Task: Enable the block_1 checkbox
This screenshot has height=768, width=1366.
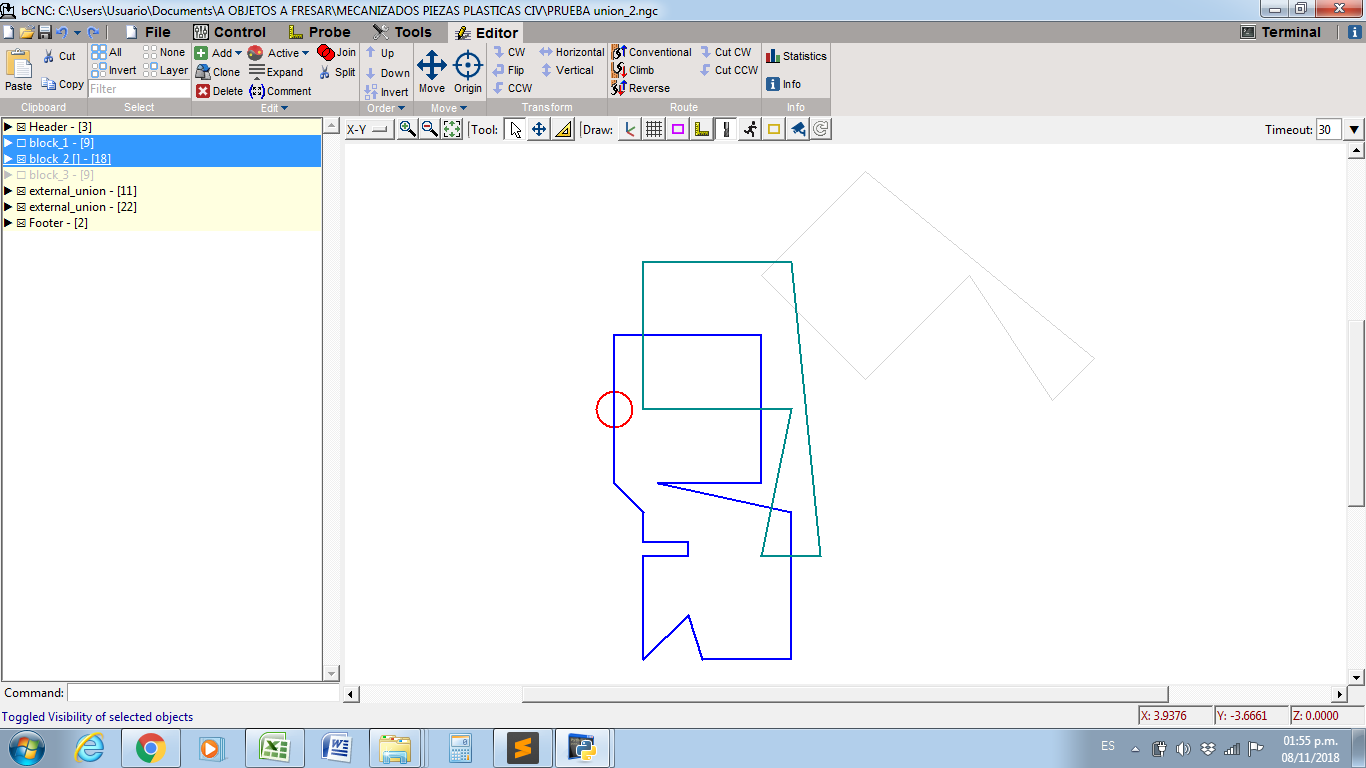Action: coord(21,143)
